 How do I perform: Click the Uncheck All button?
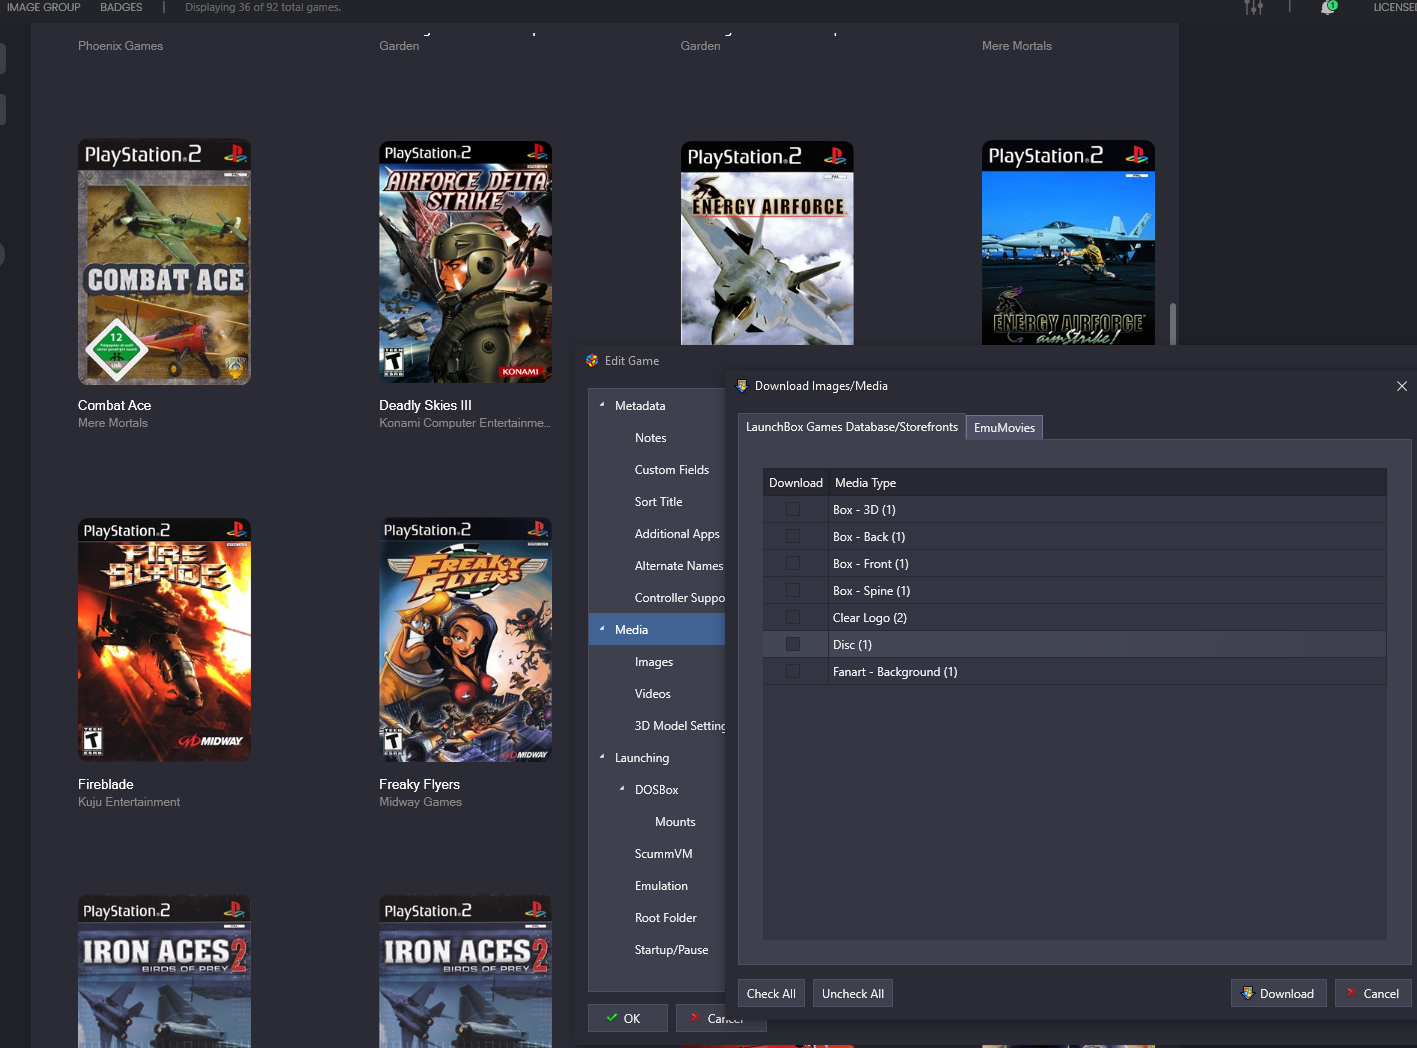coord(853,993)
